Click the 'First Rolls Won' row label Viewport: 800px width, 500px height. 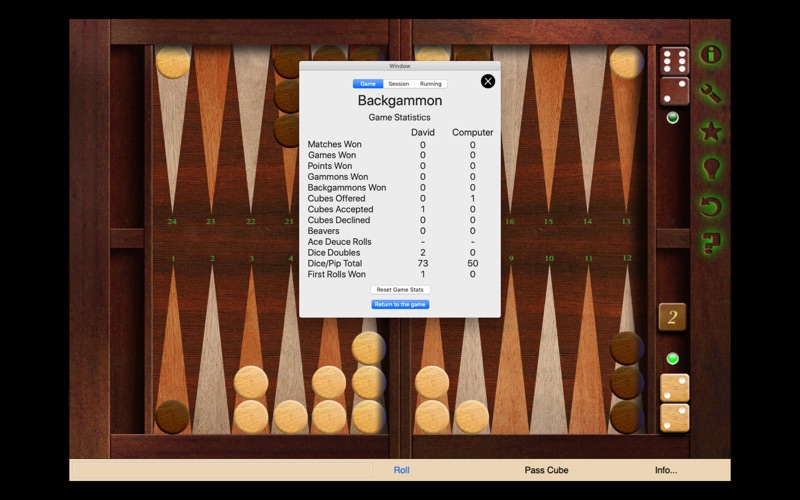(x=337, y=274)
